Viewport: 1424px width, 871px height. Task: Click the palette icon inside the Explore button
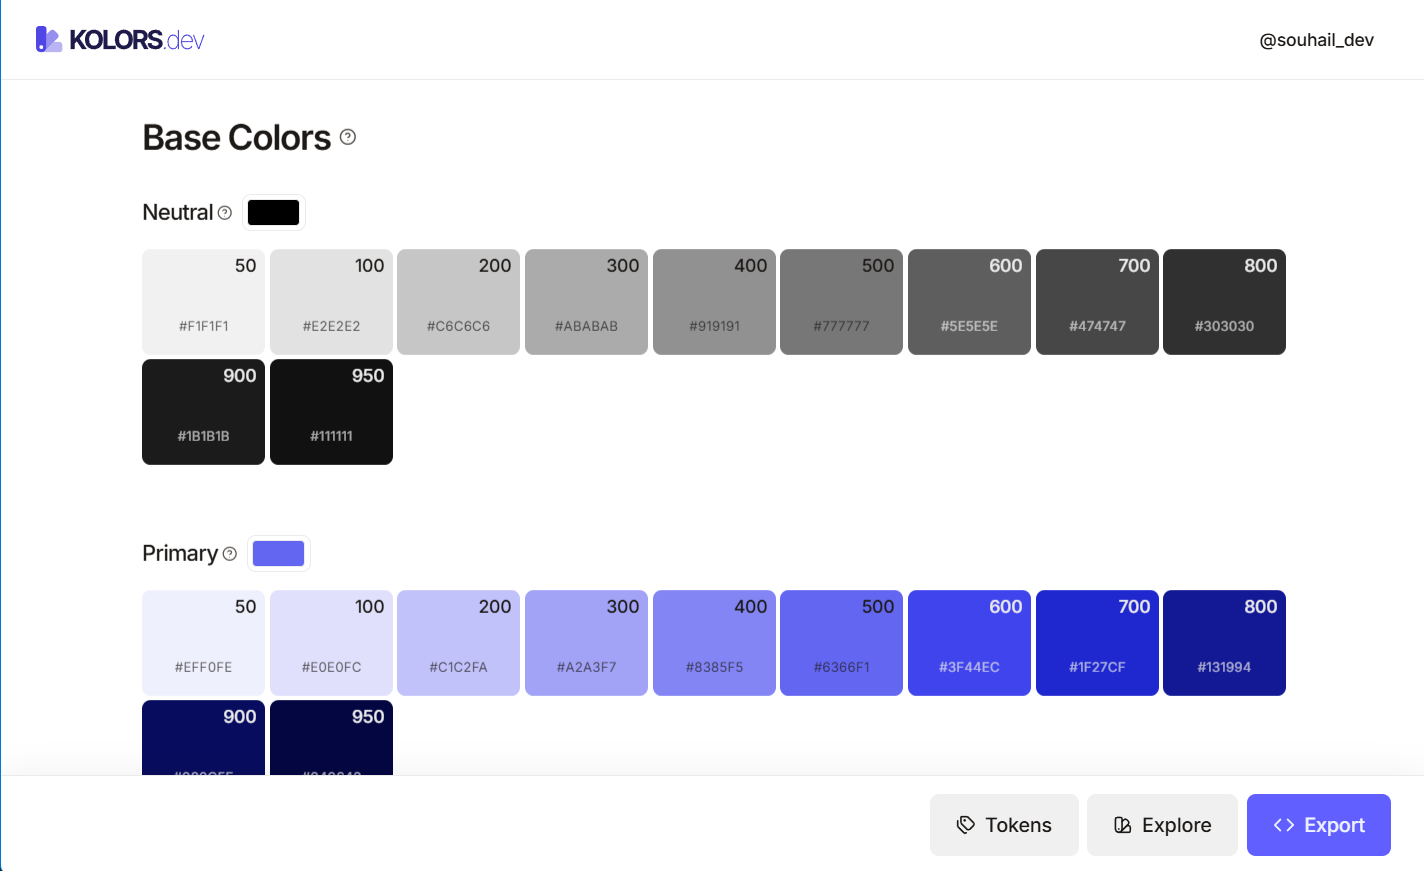[1122, 824]
